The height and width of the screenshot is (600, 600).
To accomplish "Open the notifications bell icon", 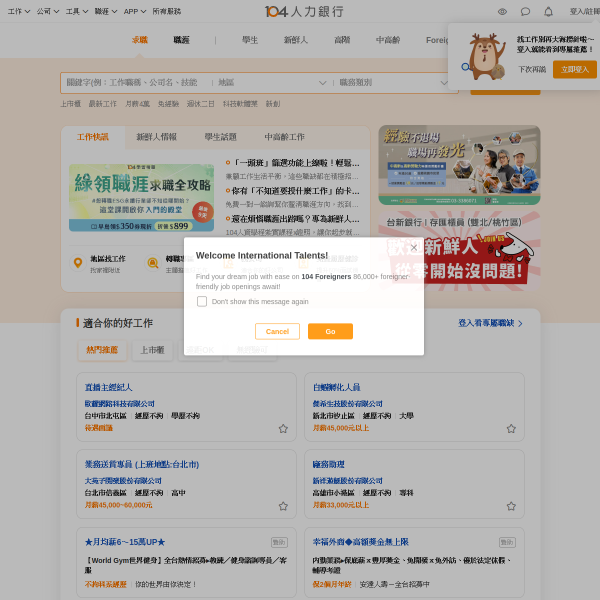I will point(548,11).
